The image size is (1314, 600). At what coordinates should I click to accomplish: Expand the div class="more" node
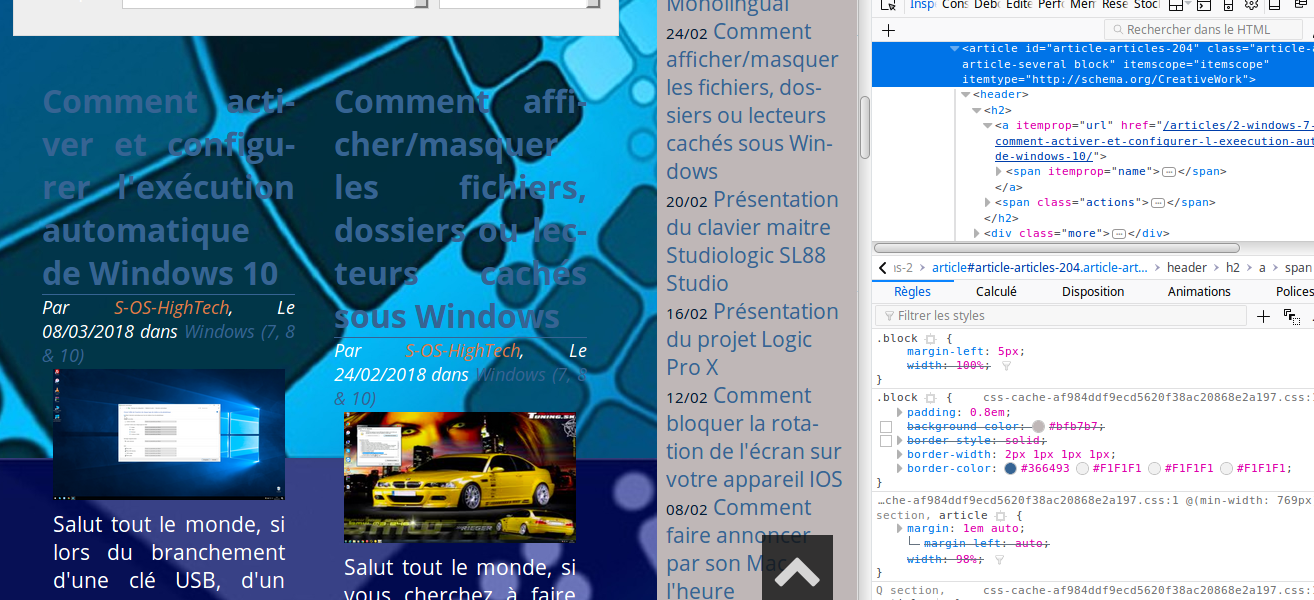click(977, 233)
